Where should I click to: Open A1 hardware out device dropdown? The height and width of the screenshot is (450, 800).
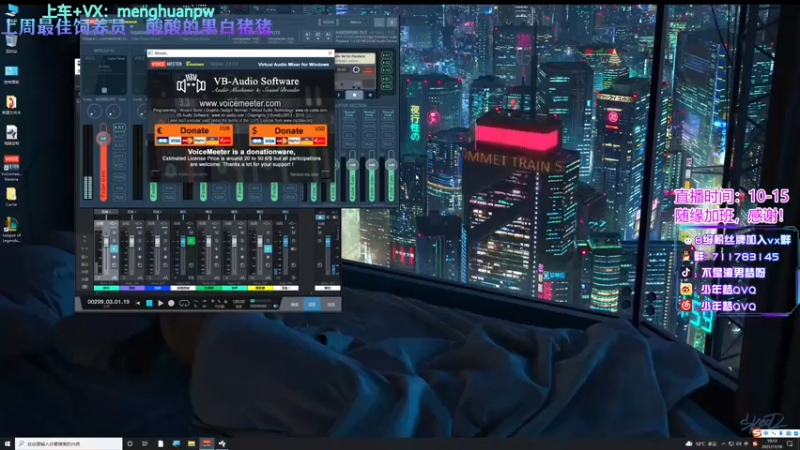pos(308,36)
